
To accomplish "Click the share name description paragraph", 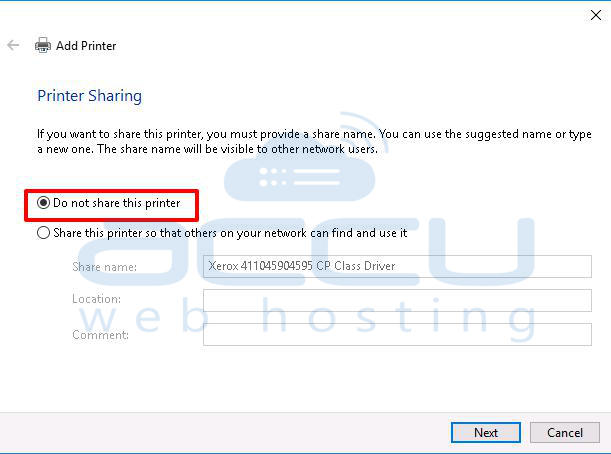I will click(314, 141).
